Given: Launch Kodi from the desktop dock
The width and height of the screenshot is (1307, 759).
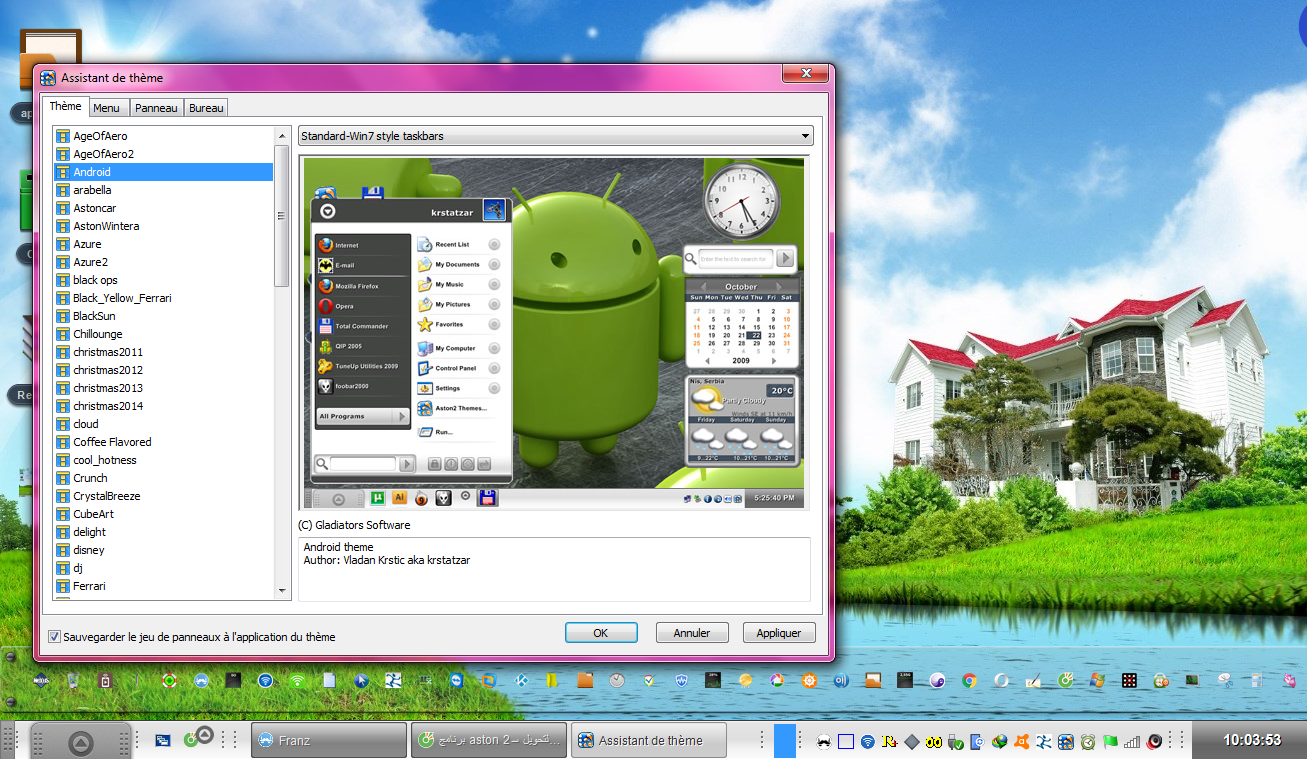Looking at the screenshot, I should pos(520,680).
